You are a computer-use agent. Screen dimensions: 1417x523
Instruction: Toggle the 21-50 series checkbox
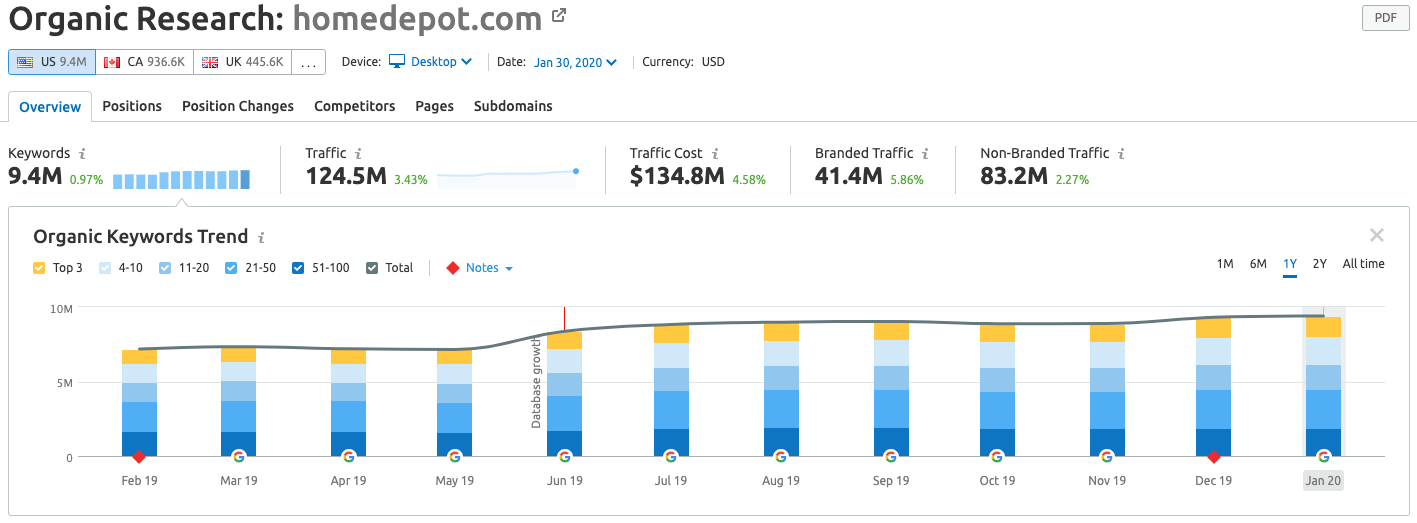(231, 268)
